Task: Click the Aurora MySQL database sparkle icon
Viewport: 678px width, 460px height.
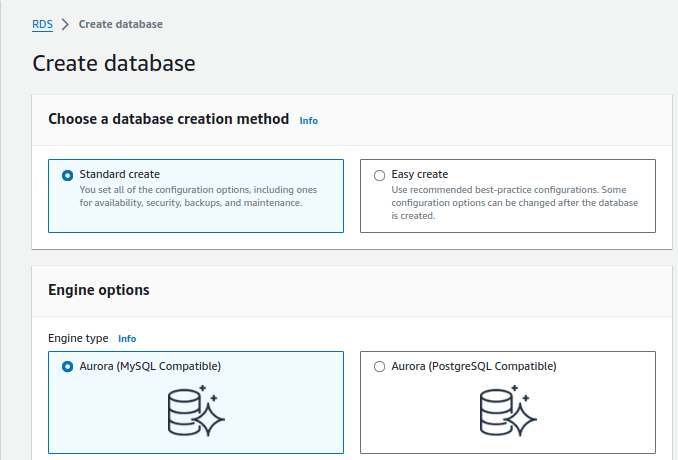Action: click(x=196, y=410)
